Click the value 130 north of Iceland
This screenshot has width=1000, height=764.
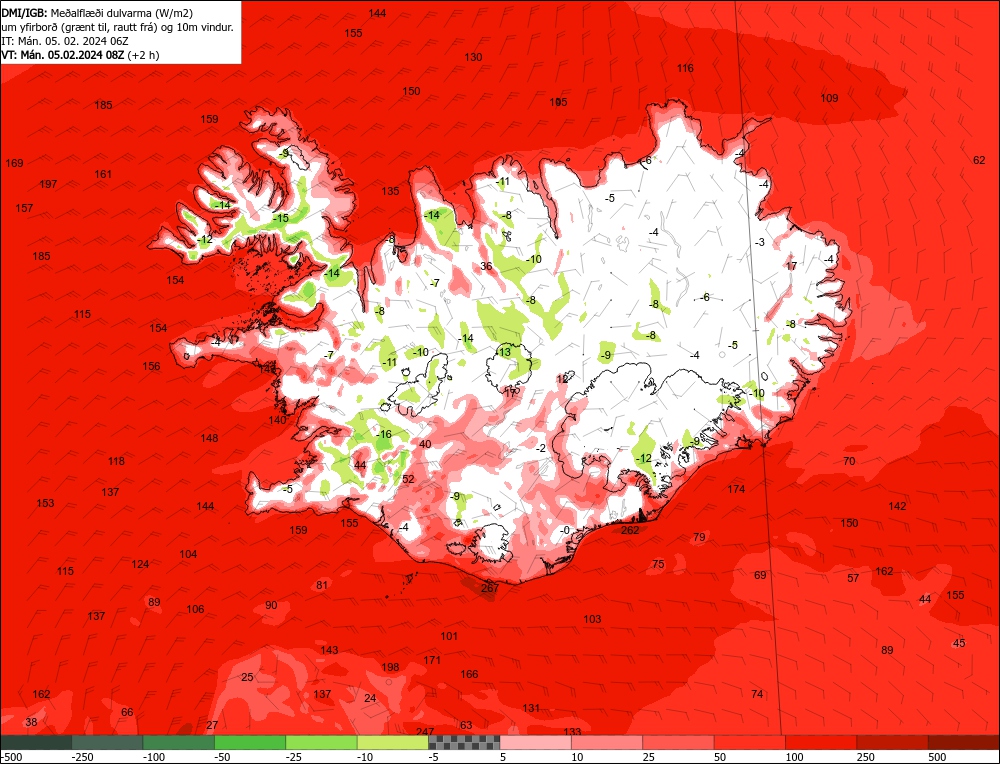click(473, 57)
